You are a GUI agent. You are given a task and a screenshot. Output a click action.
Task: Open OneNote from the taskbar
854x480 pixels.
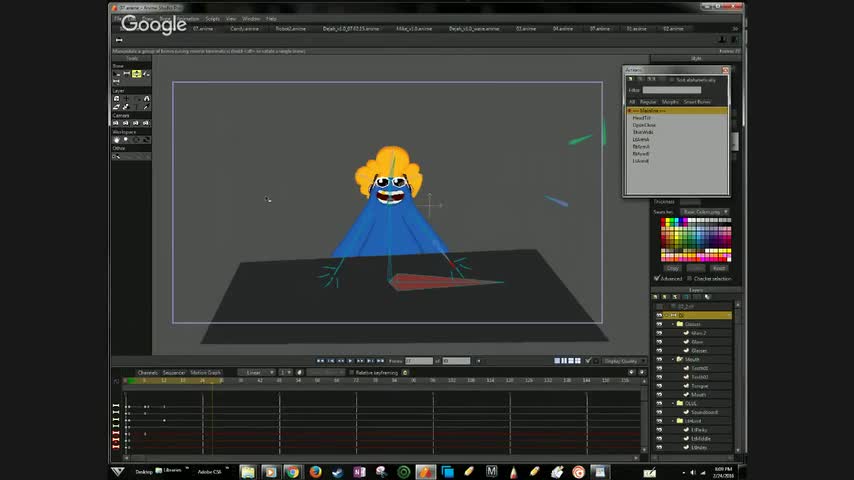359,472
